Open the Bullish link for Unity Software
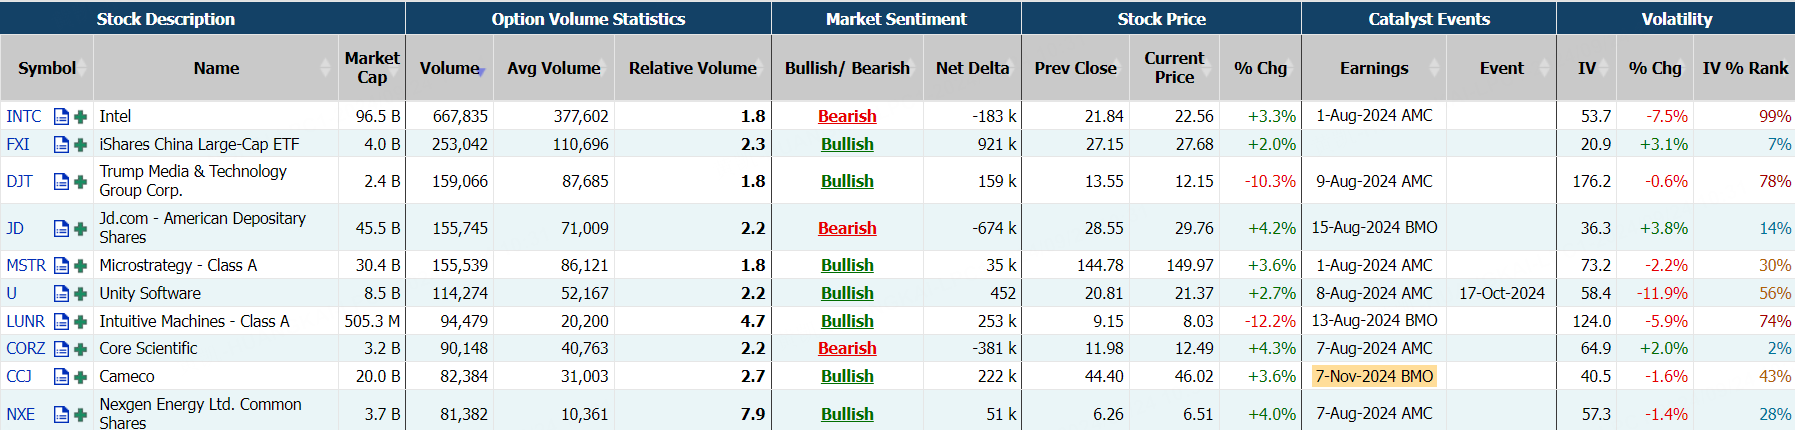The width and height of the screenshot is (1795, 430). pyautogui.click(x=847, y=294)
